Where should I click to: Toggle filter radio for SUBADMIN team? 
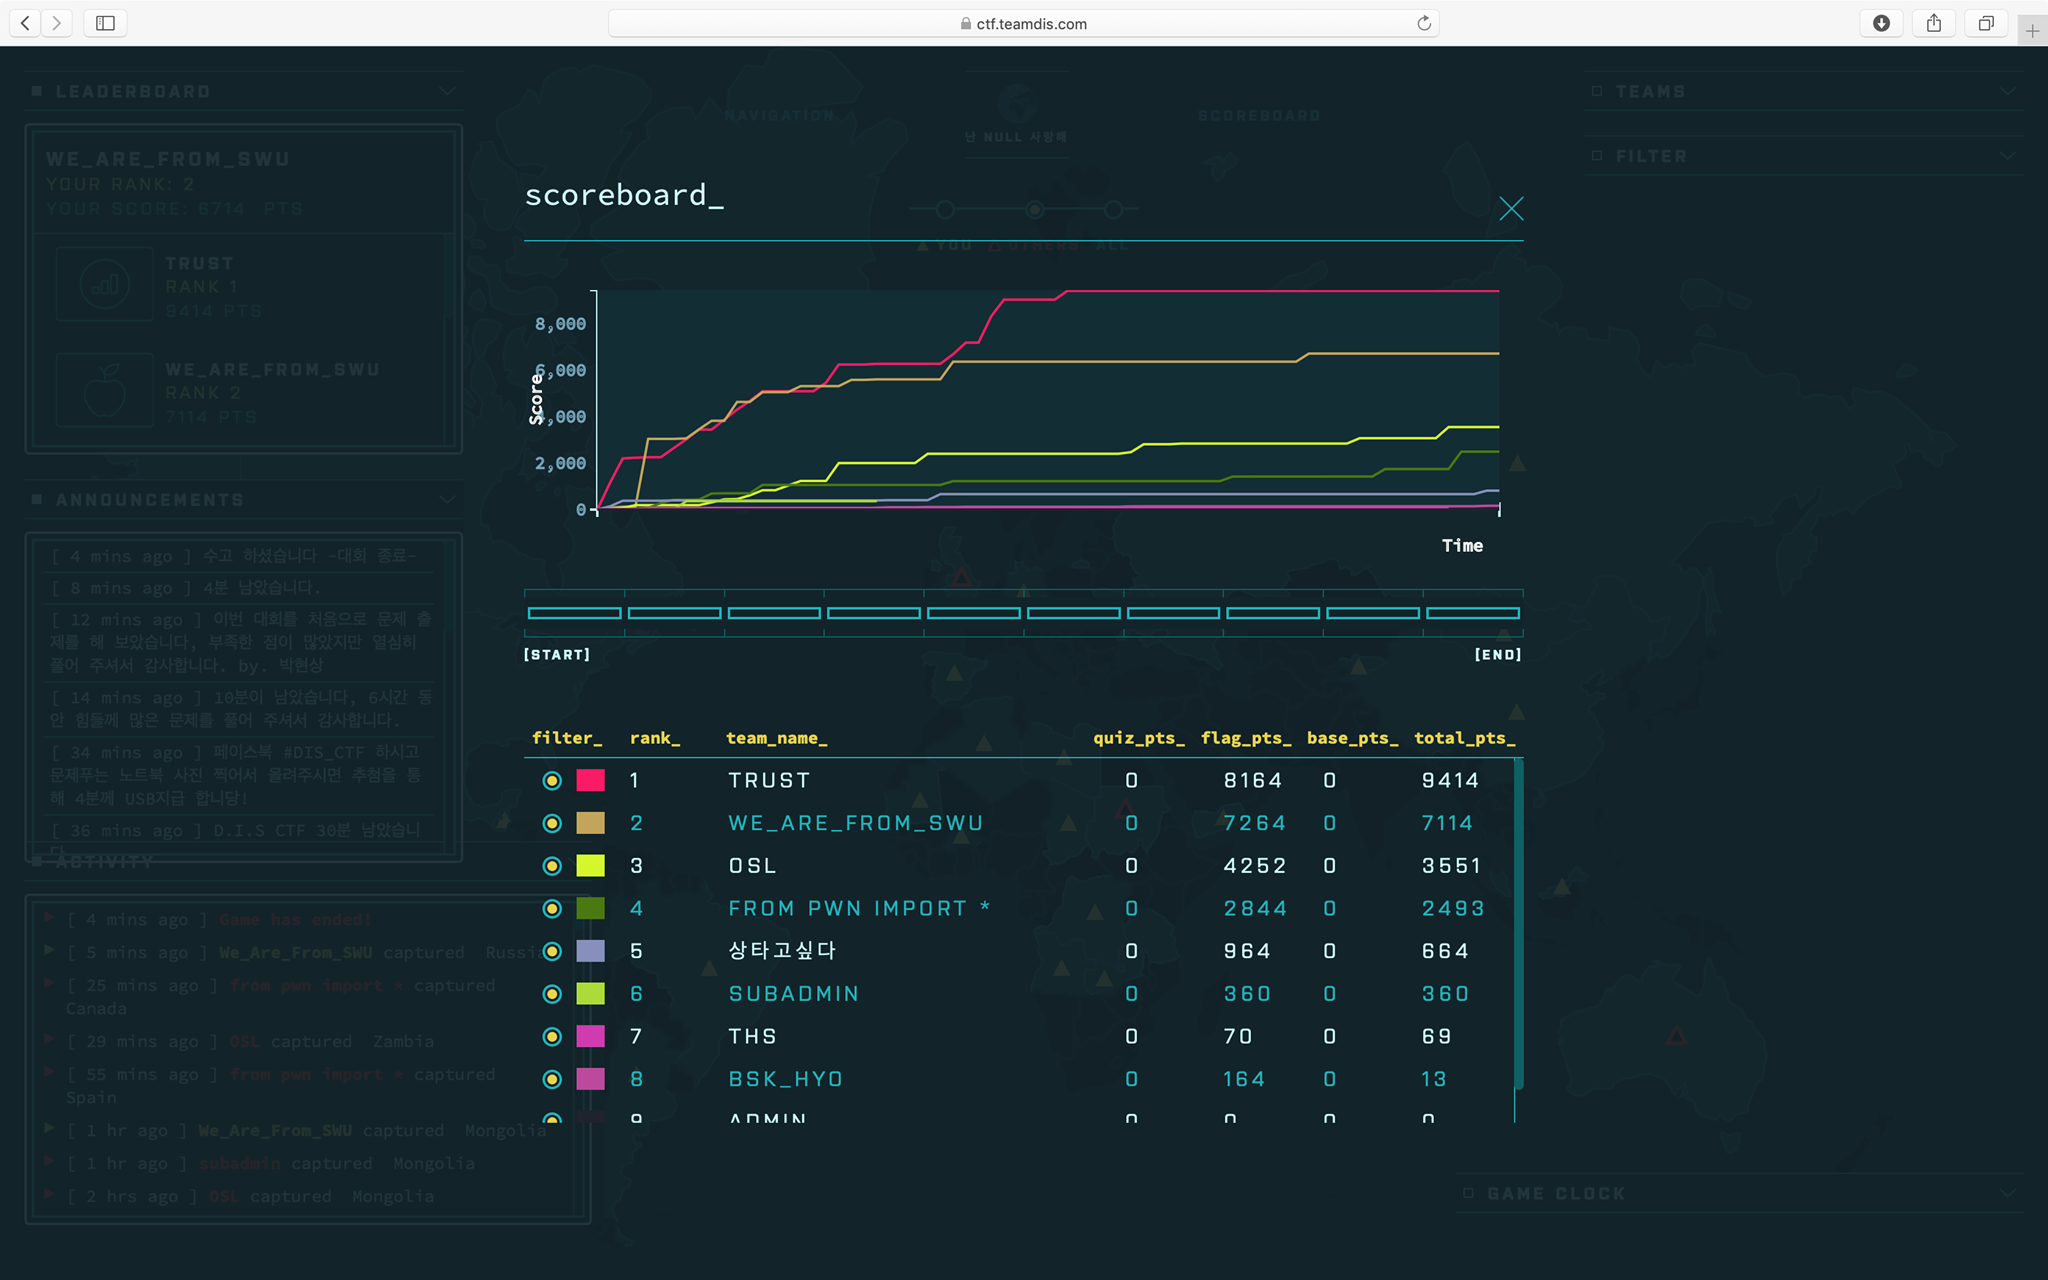552,994
